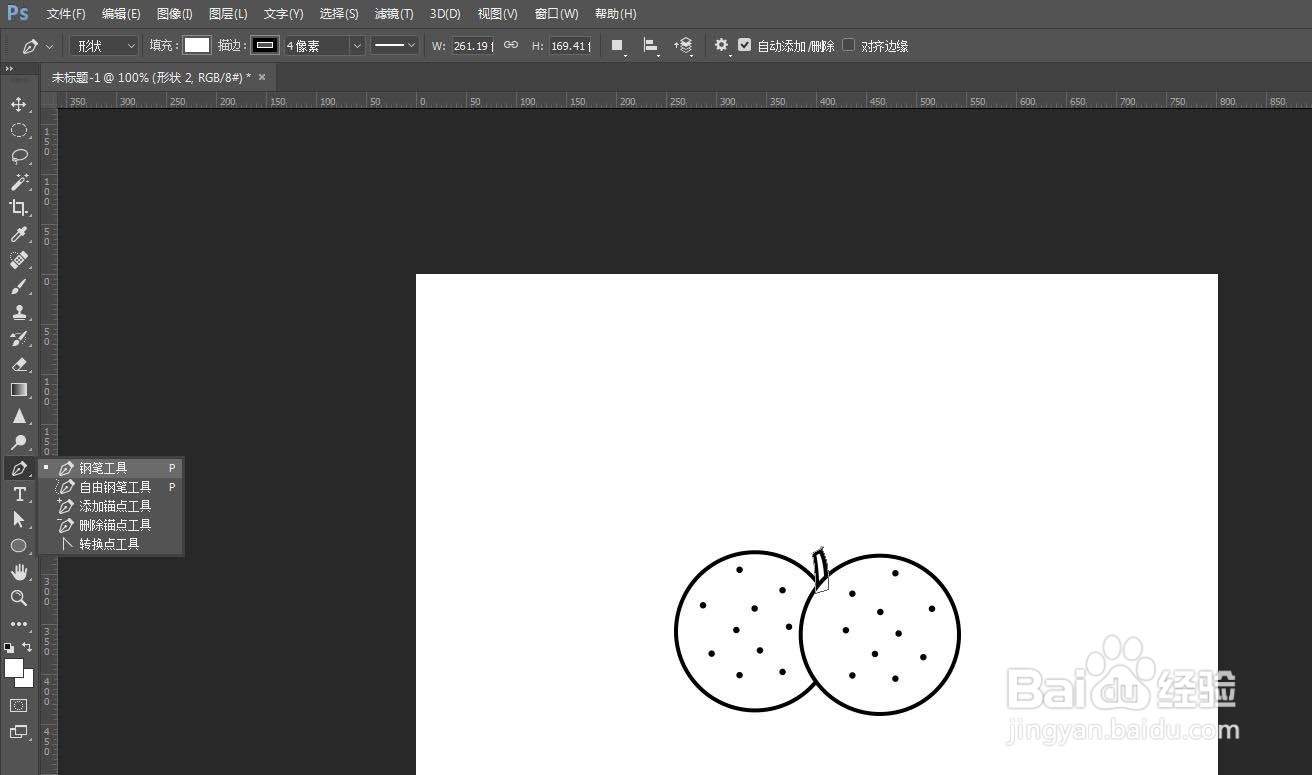Select the Sharpen tool

[19, 416]
